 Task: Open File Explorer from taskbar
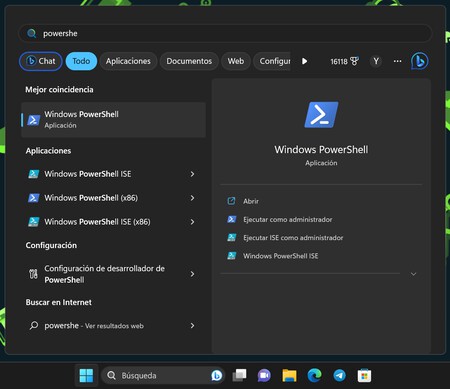289,375
